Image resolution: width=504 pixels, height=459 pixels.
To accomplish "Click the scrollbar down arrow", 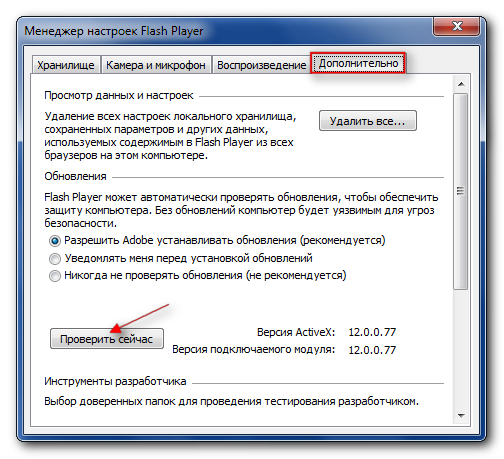I will click(x=461, y=416).
